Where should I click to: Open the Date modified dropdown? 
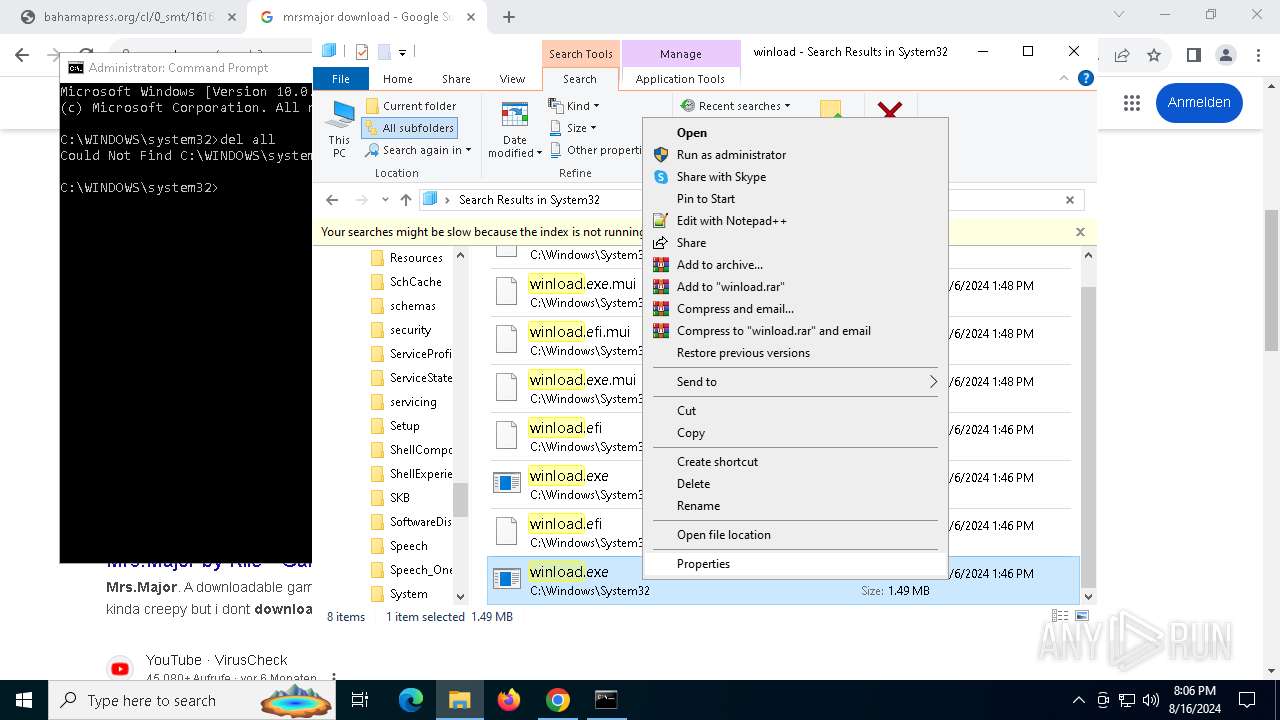point(515,130)
